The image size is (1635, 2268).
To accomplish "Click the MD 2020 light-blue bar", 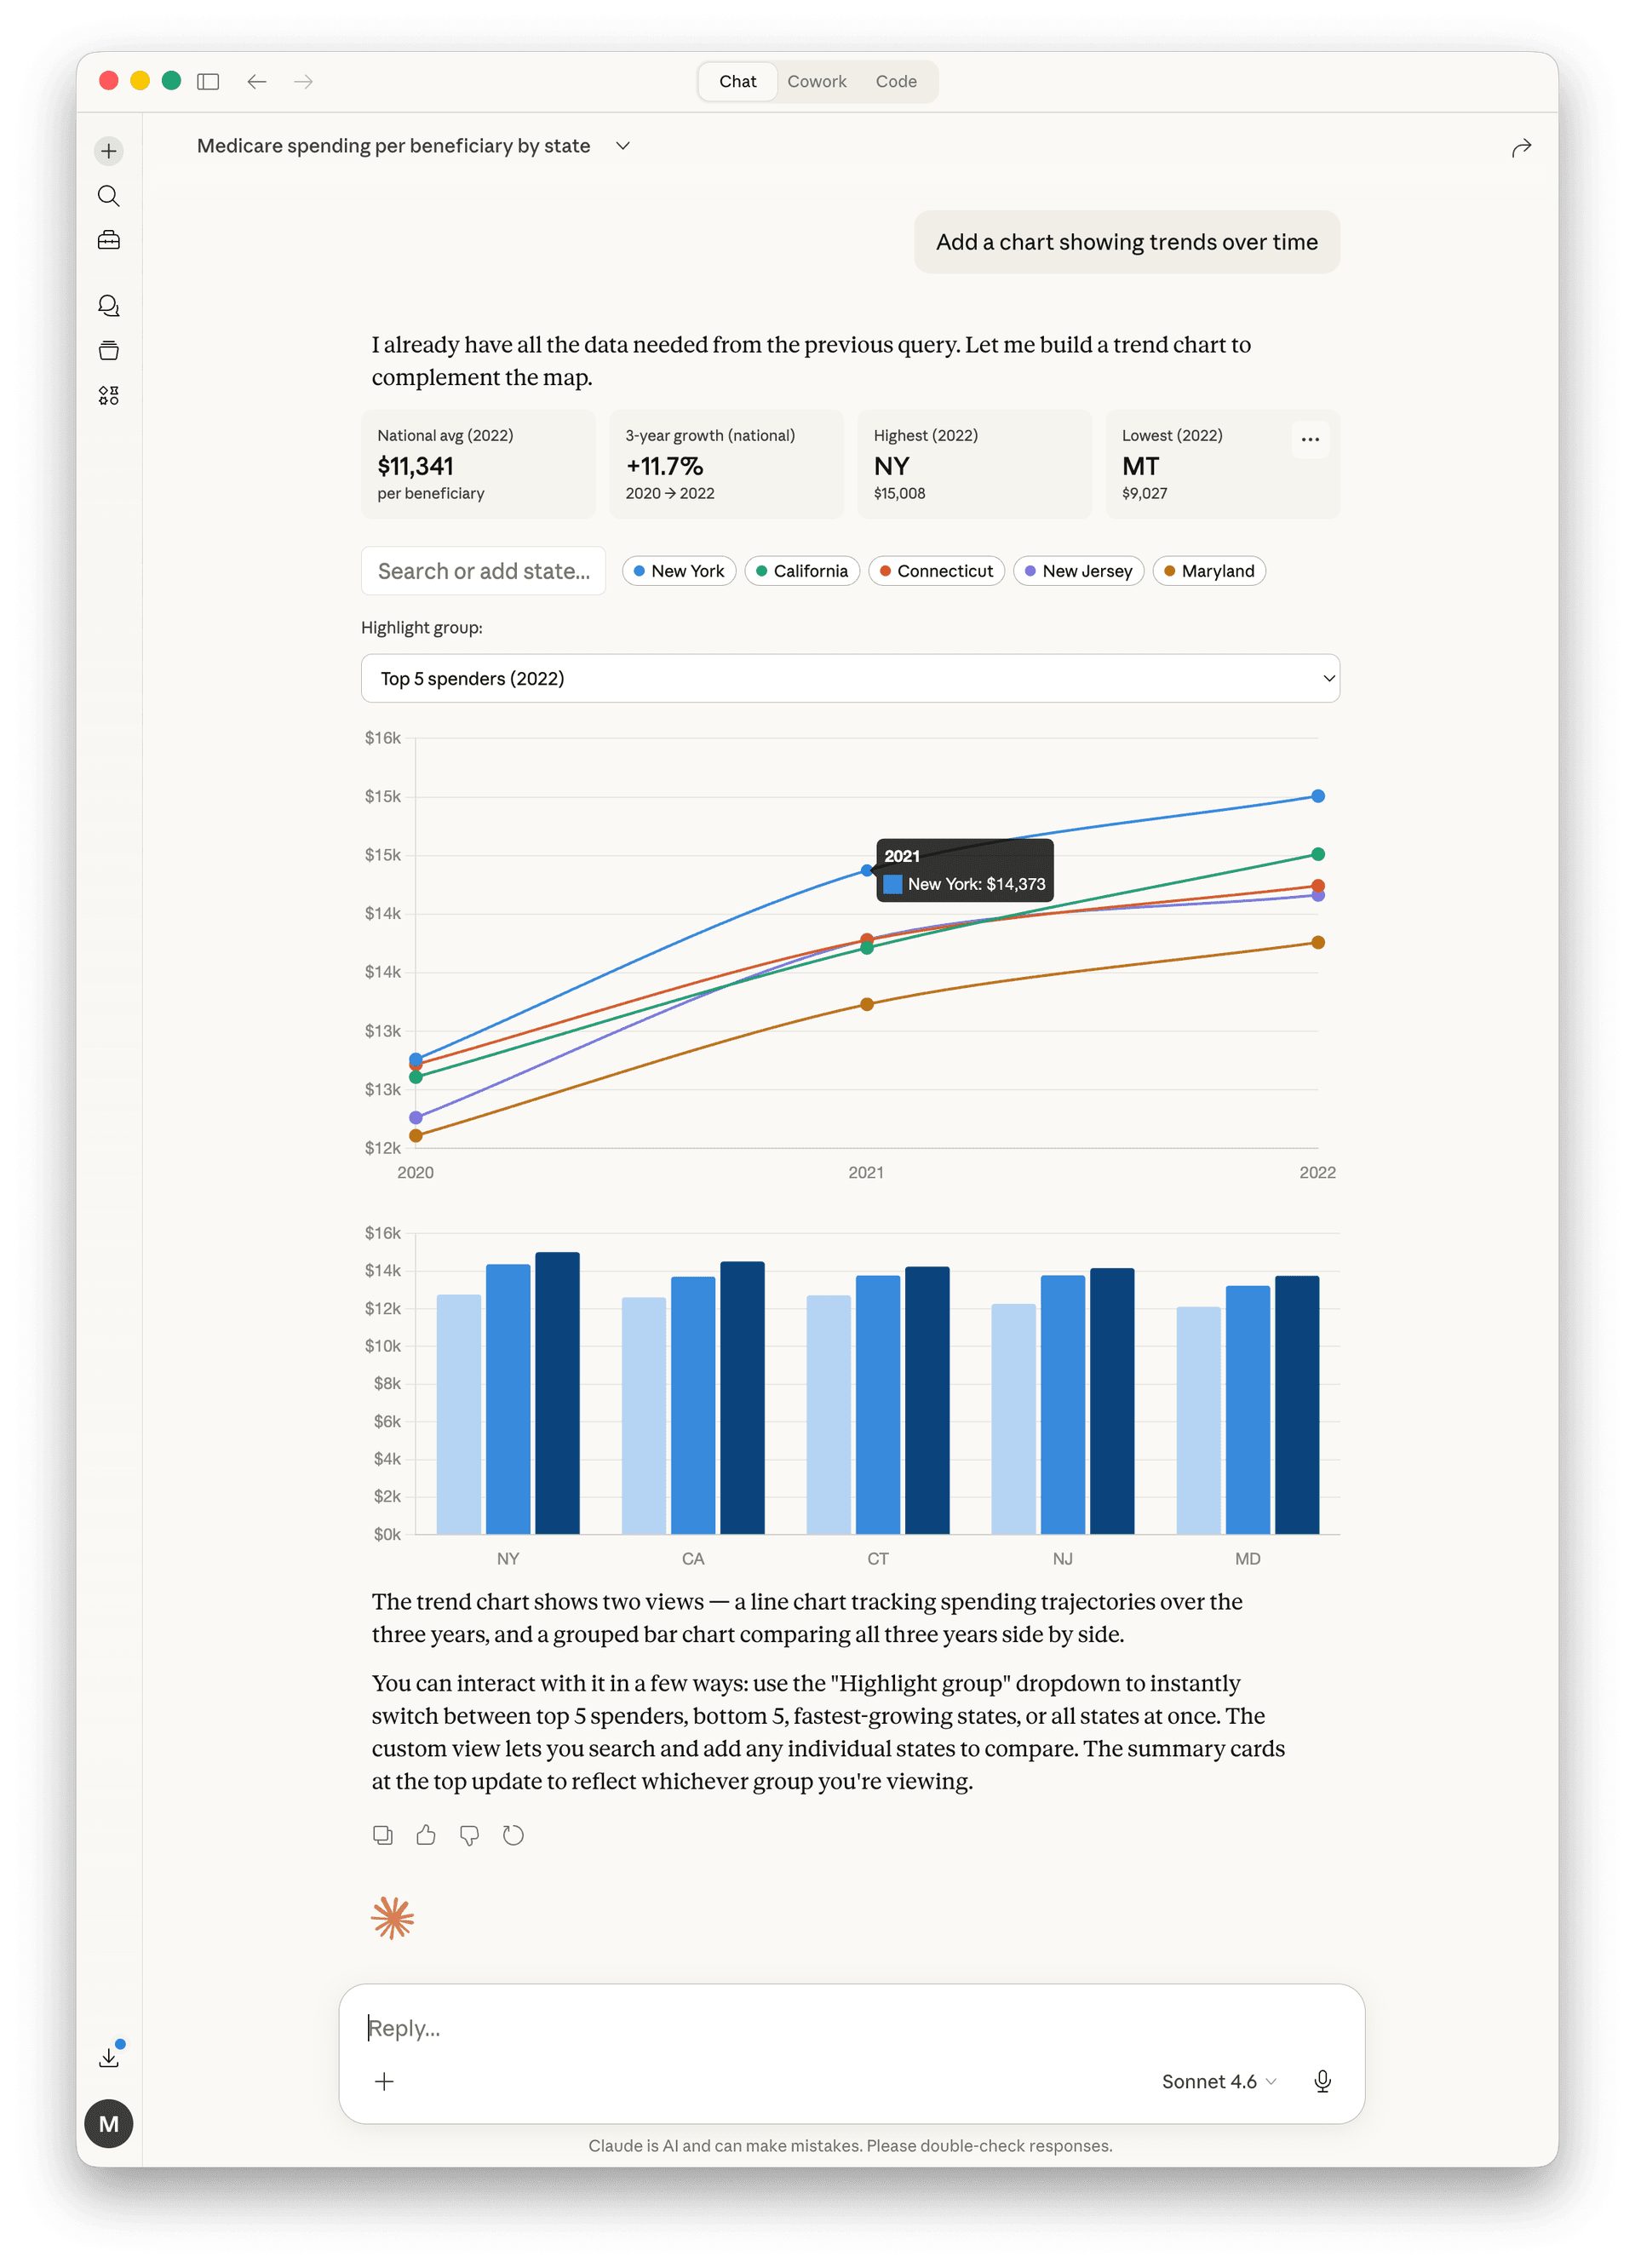I will [x=1198, y=1420].
